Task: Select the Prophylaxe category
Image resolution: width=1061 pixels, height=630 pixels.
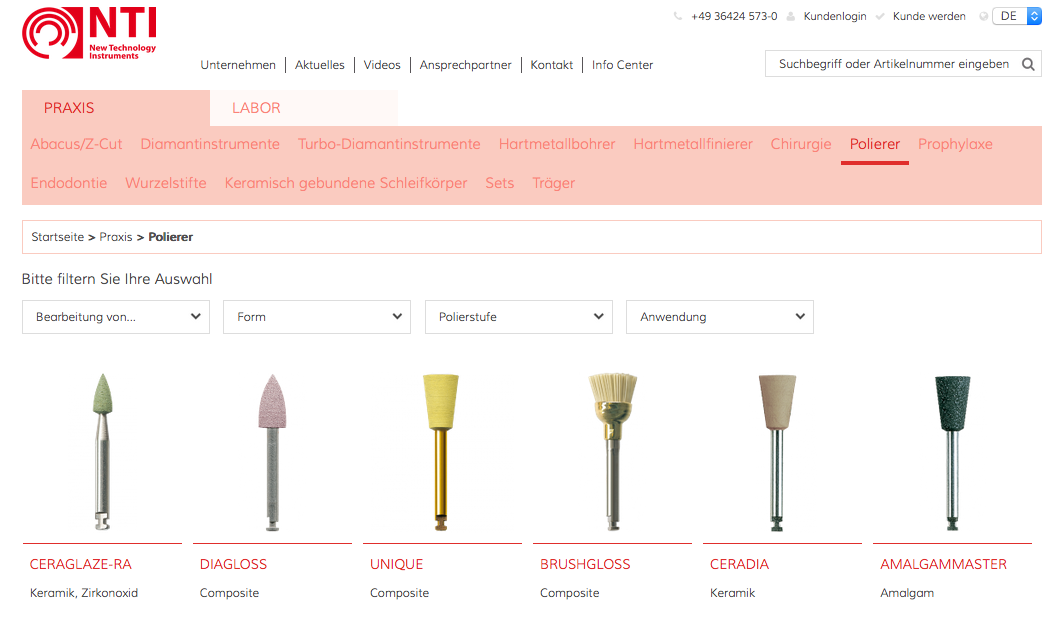Action: pyautogui.click(x=955, y=144)
